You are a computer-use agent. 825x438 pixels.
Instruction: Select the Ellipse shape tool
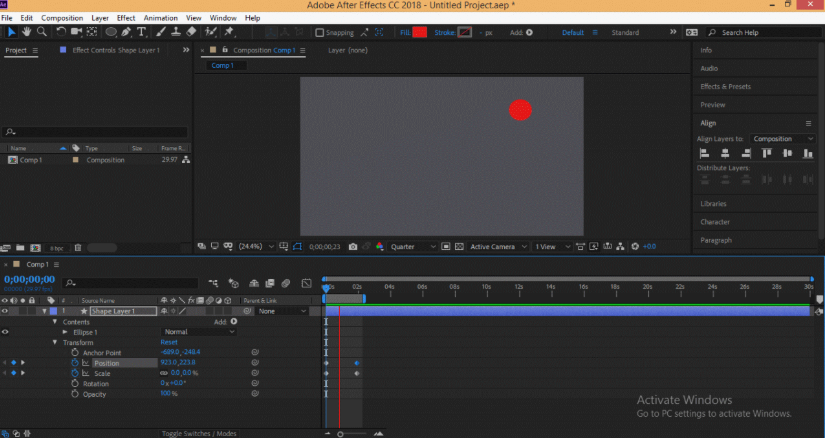[x=111, y=32]
